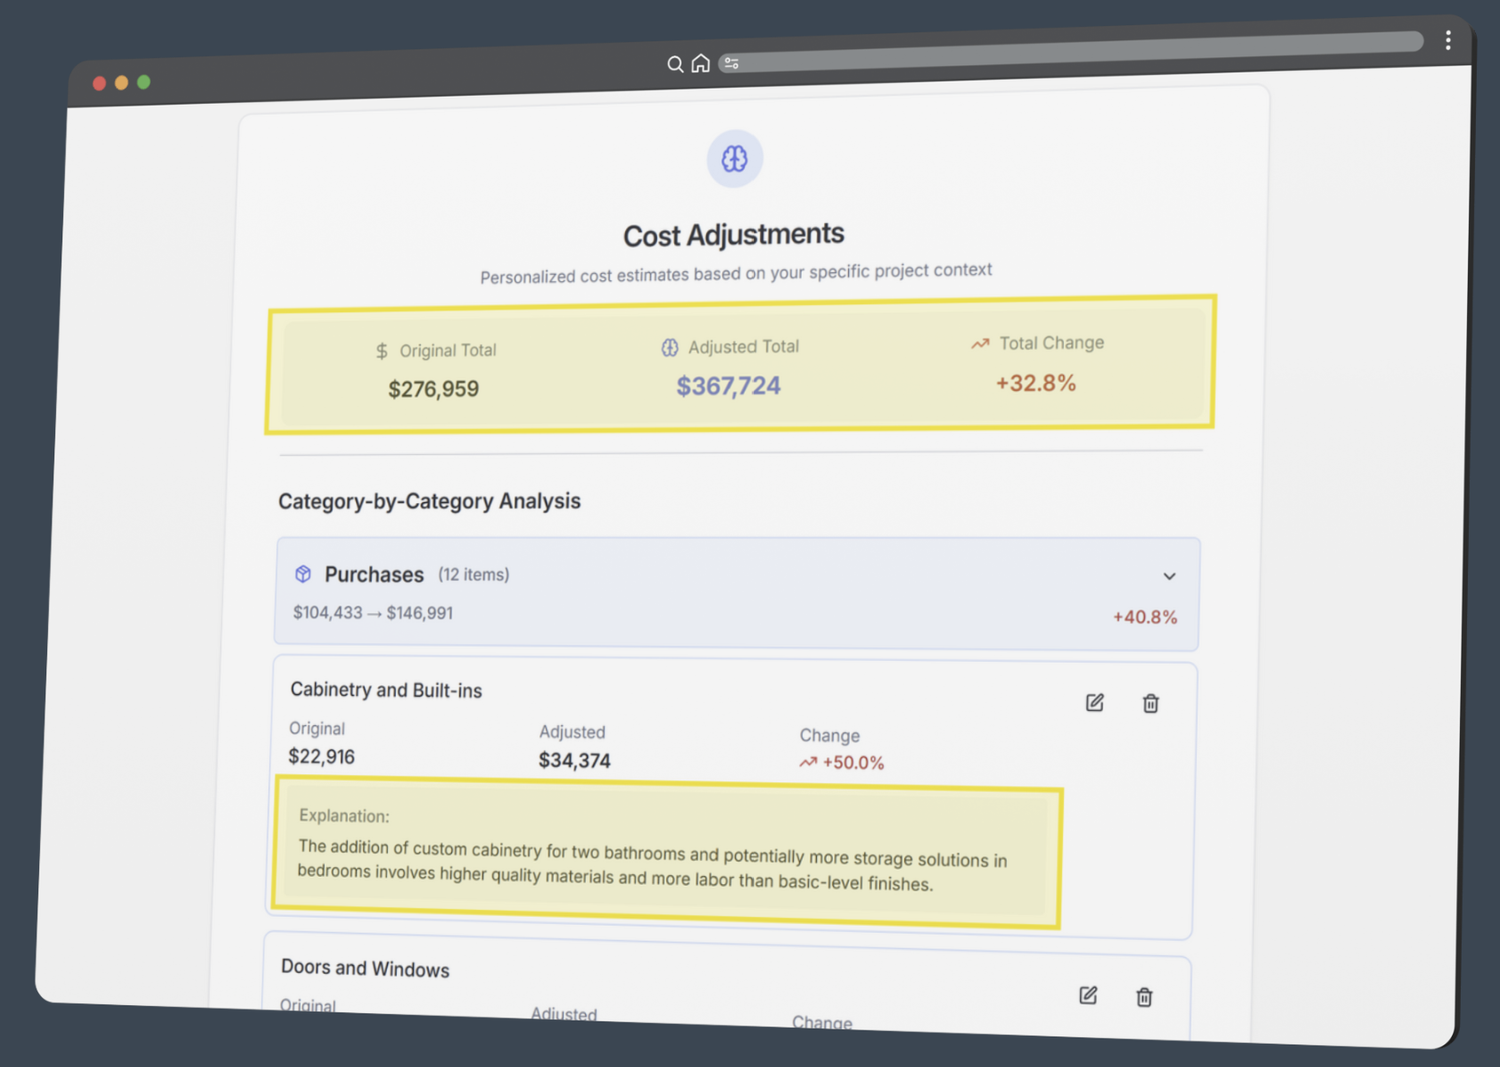The height and width of the screenshot is (1067, 1500).
Task: Click the red arrow icon beside +50.0%
Action: pyautogui.click(x=808, y=761)
